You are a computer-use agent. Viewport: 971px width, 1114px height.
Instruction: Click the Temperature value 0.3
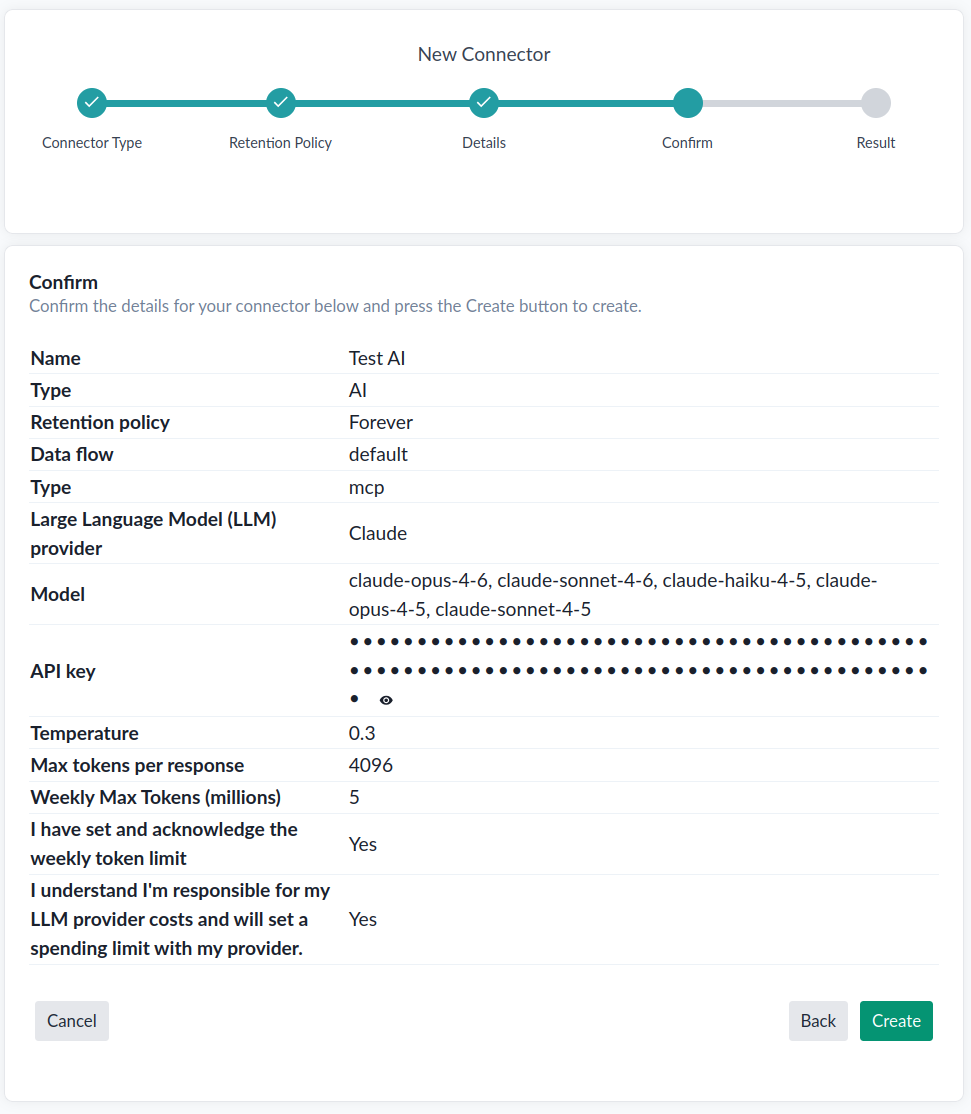(x=362, y=733)
